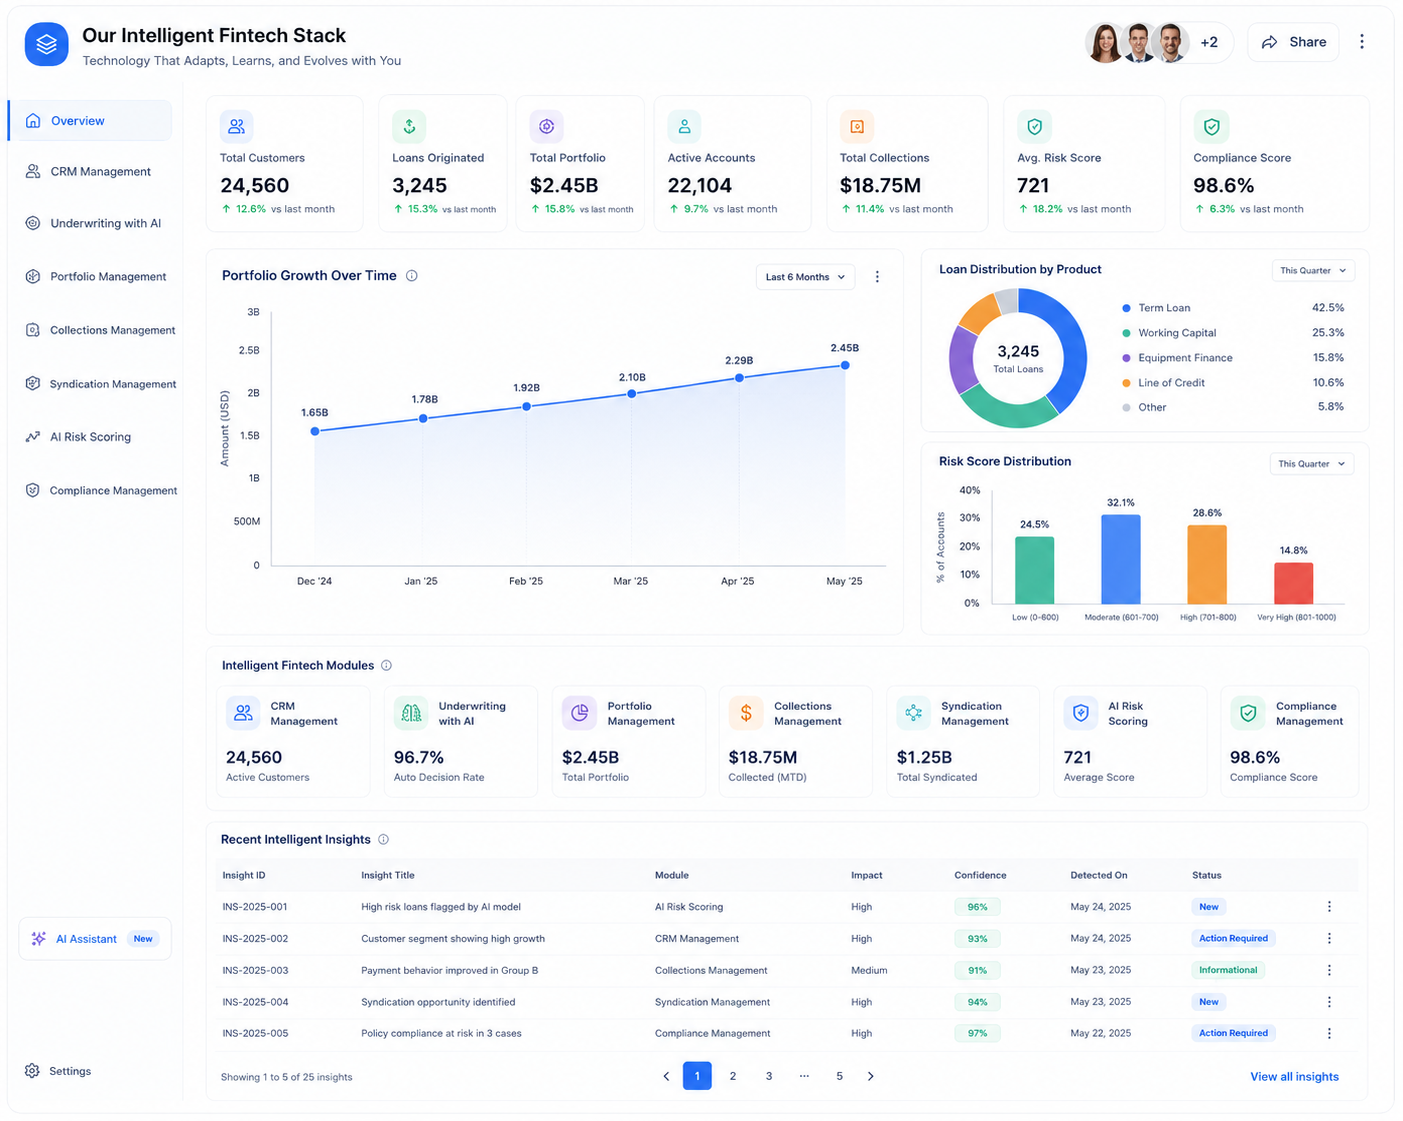Go to insights page 2
This screenshot has height=1121, width=1403.
coord(733,1077)
